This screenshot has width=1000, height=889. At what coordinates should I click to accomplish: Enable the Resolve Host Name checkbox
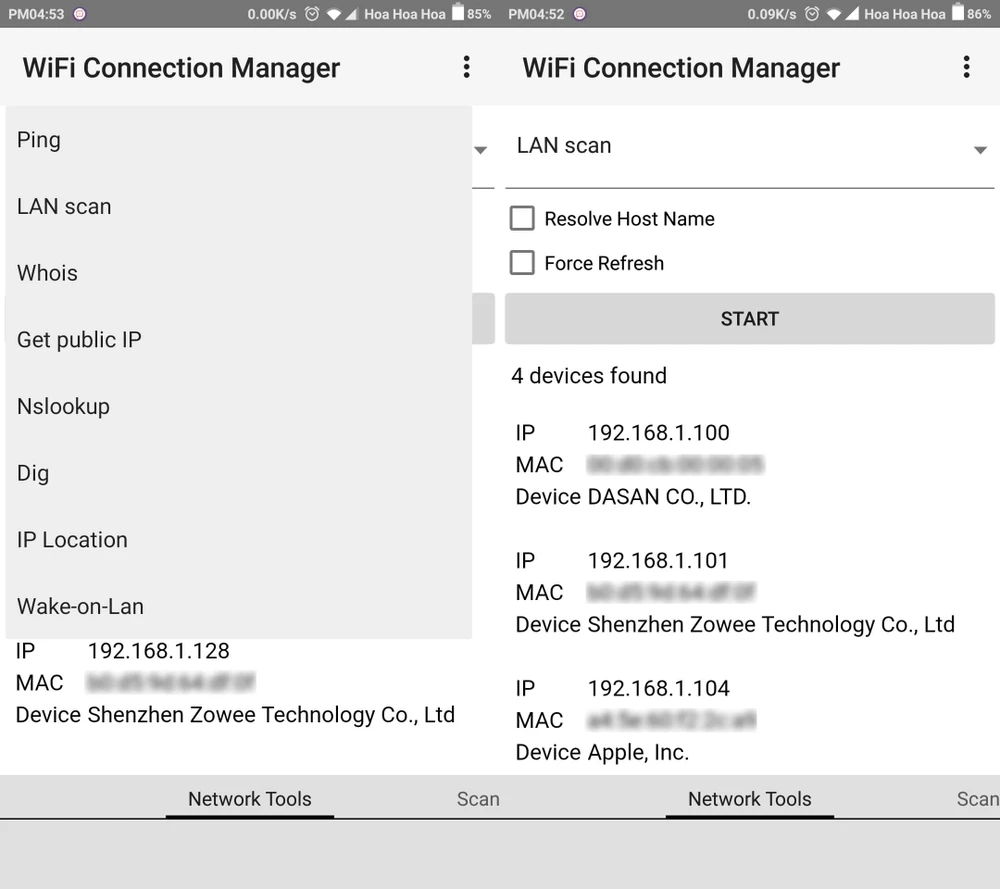(x=521, y=218)
